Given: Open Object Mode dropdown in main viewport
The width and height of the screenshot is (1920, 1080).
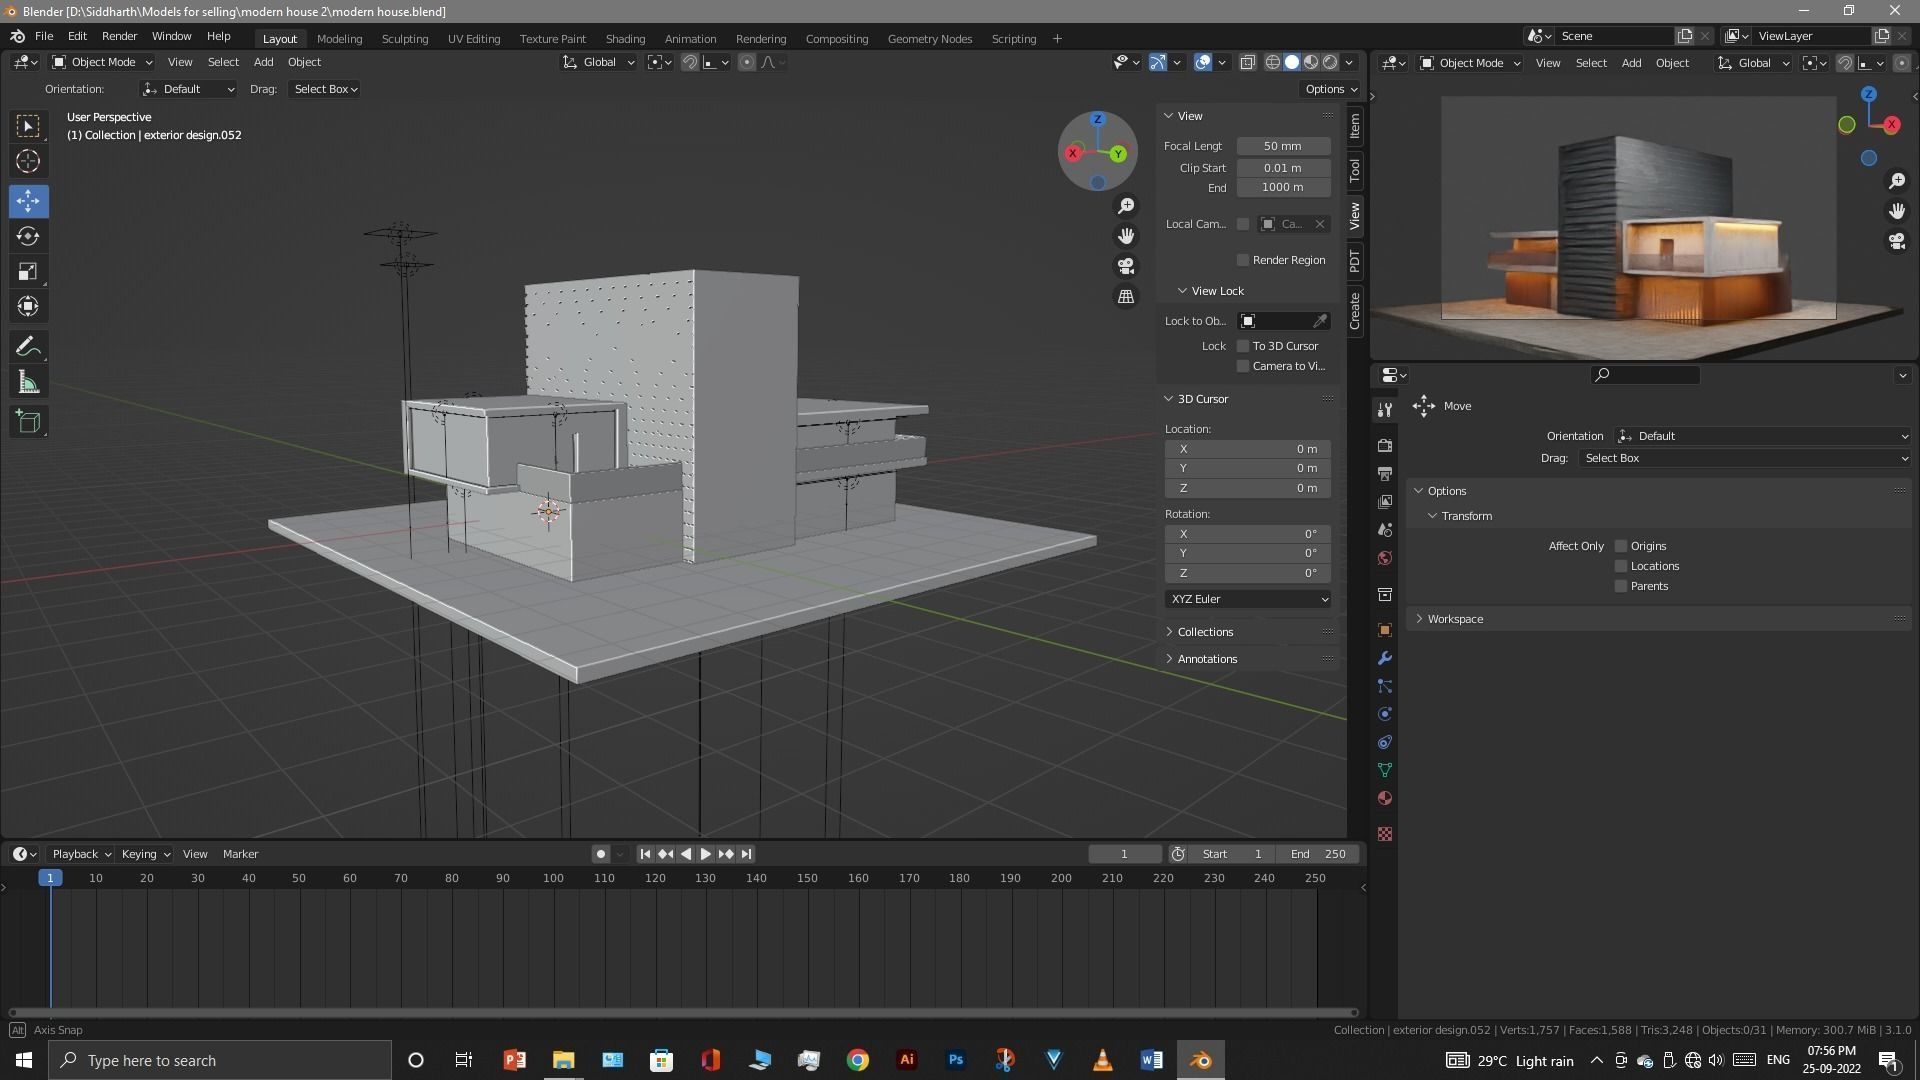Looking at the screenshot, I should point(102,62).
